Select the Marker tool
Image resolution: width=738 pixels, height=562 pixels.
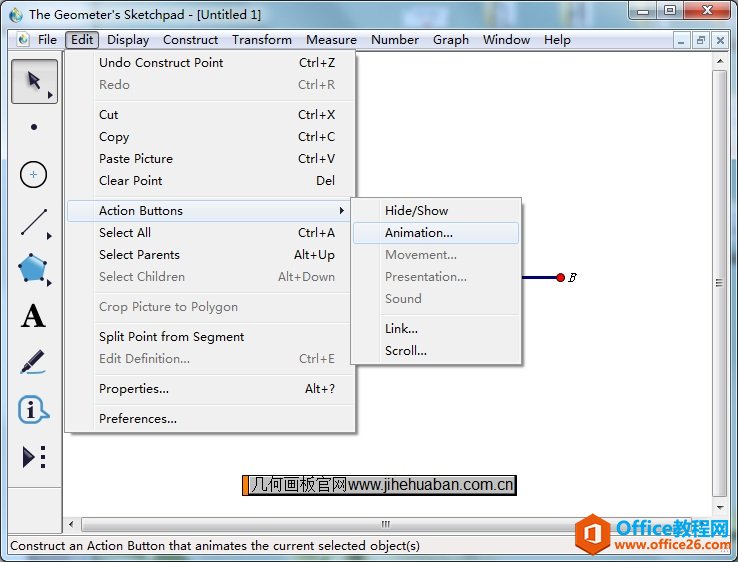[33, 361]
